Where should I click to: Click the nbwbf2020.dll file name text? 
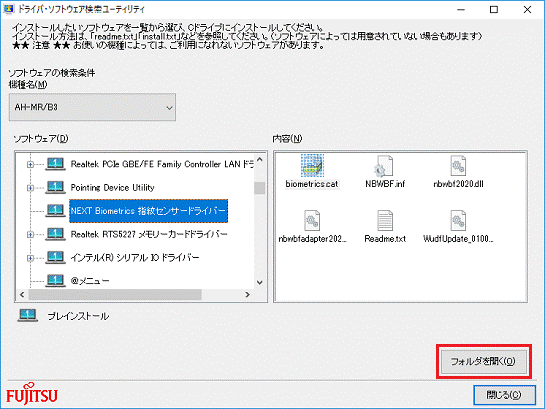coord(458,184)
